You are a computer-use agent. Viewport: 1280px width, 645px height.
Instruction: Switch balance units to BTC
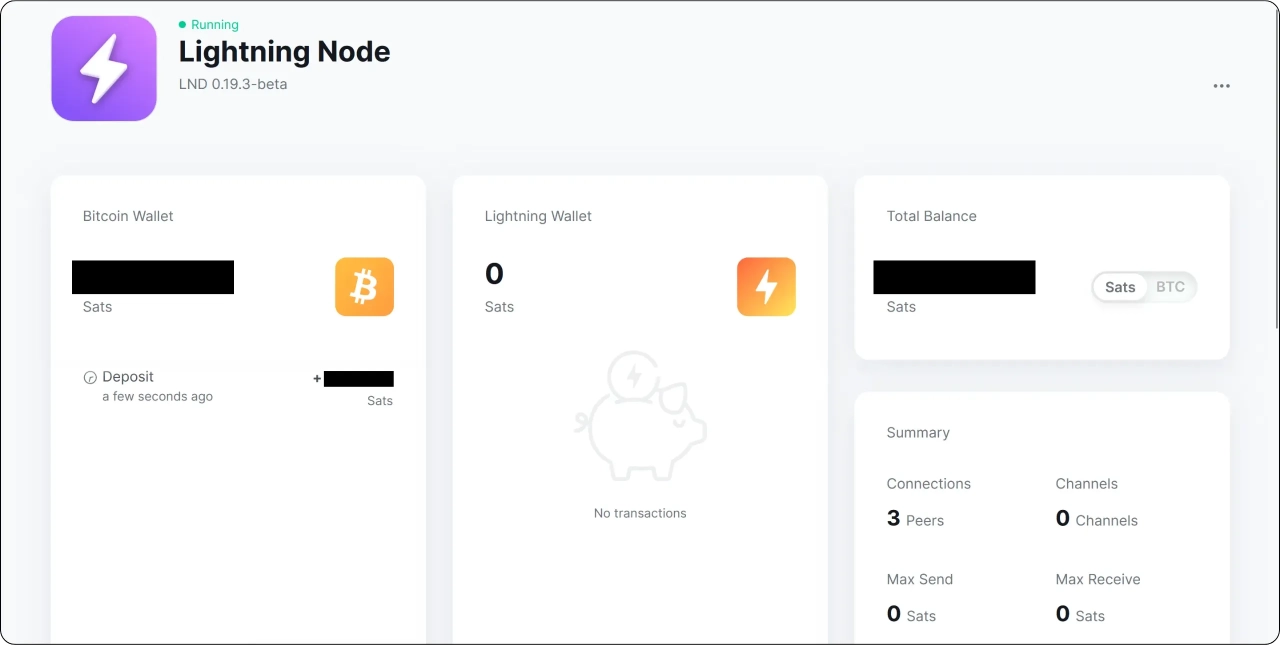[x=1170, y=287]
